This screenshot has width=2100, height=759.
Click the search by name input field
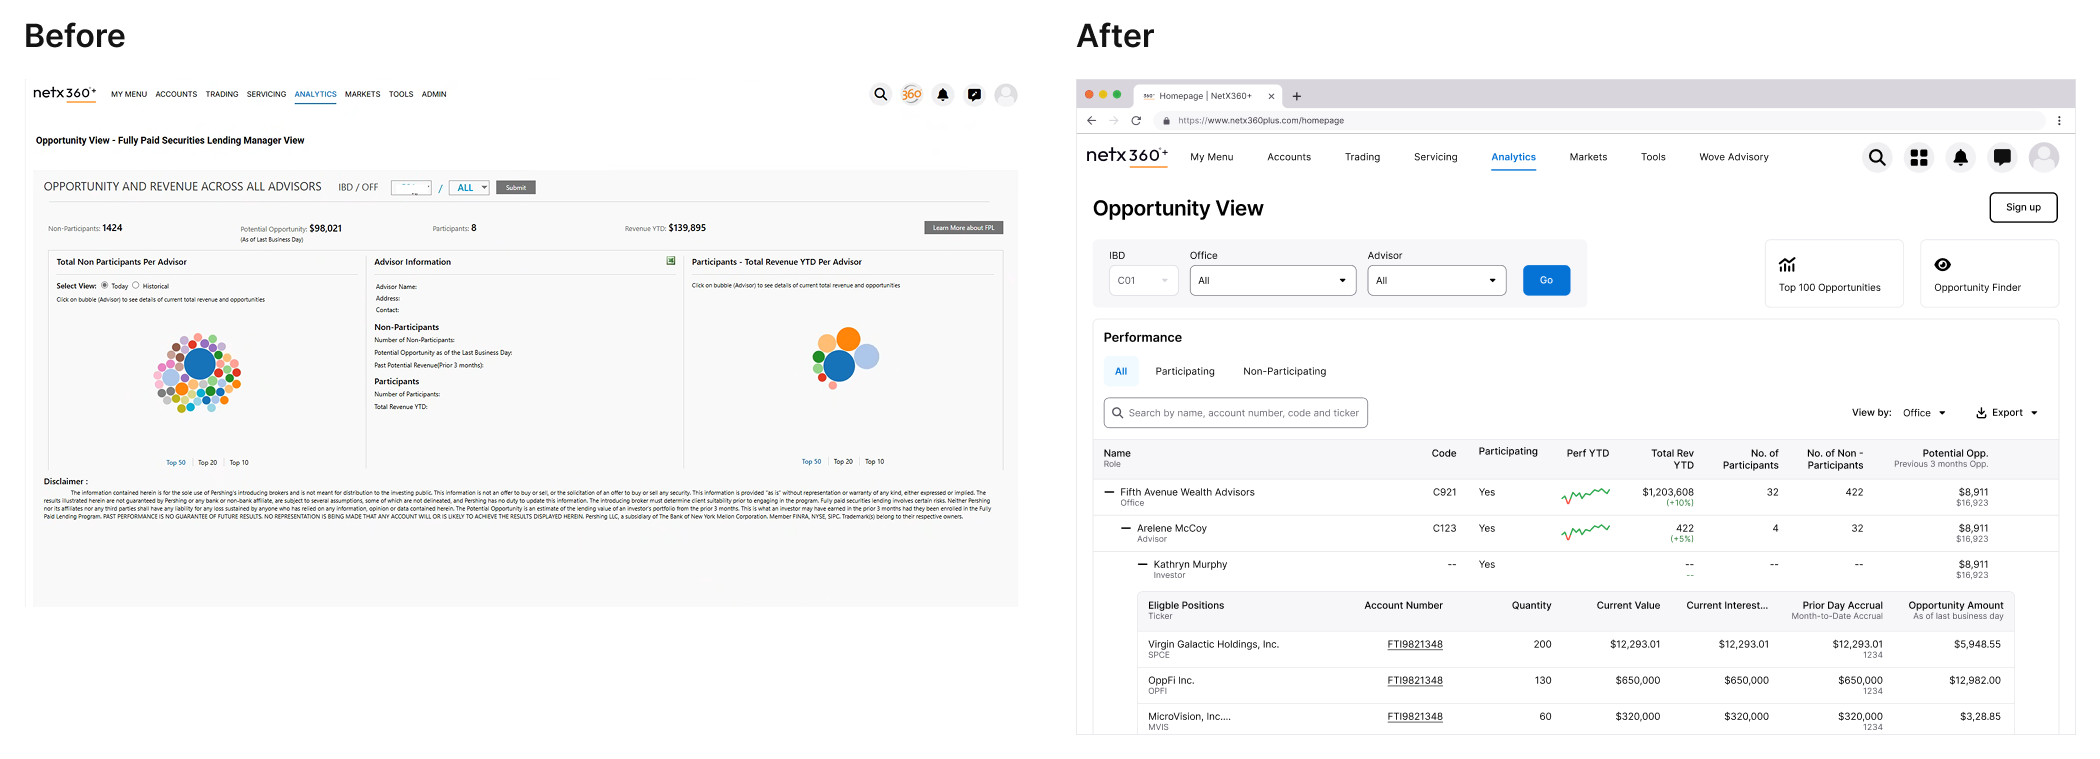point(1235,413)
